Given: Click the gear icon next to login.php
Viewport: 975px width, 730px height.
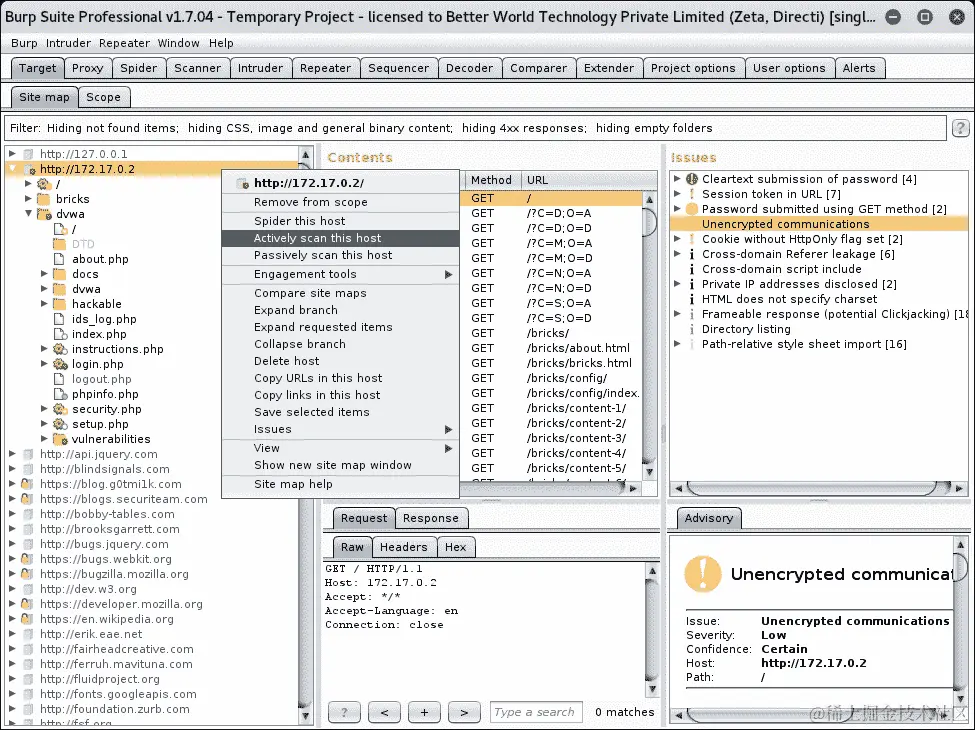Looking at the screenshot, I should coord(60,364).
